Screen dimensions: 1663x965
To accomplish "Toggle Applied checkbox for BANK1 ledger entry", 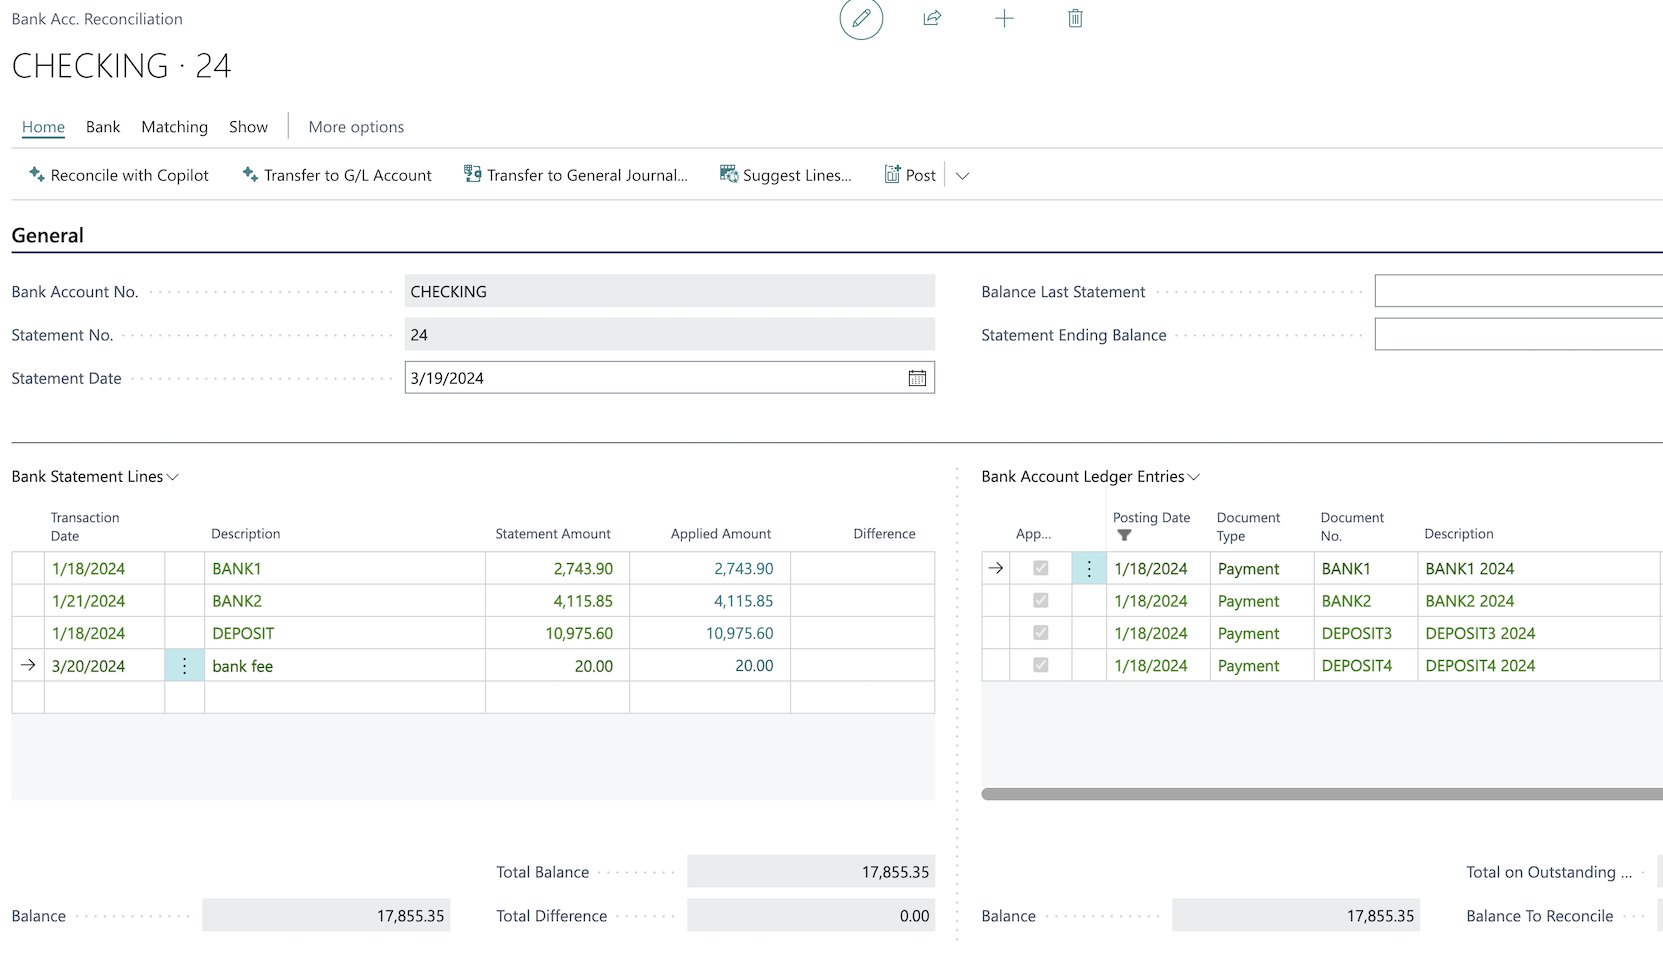I will click(x=1041, y=568).
